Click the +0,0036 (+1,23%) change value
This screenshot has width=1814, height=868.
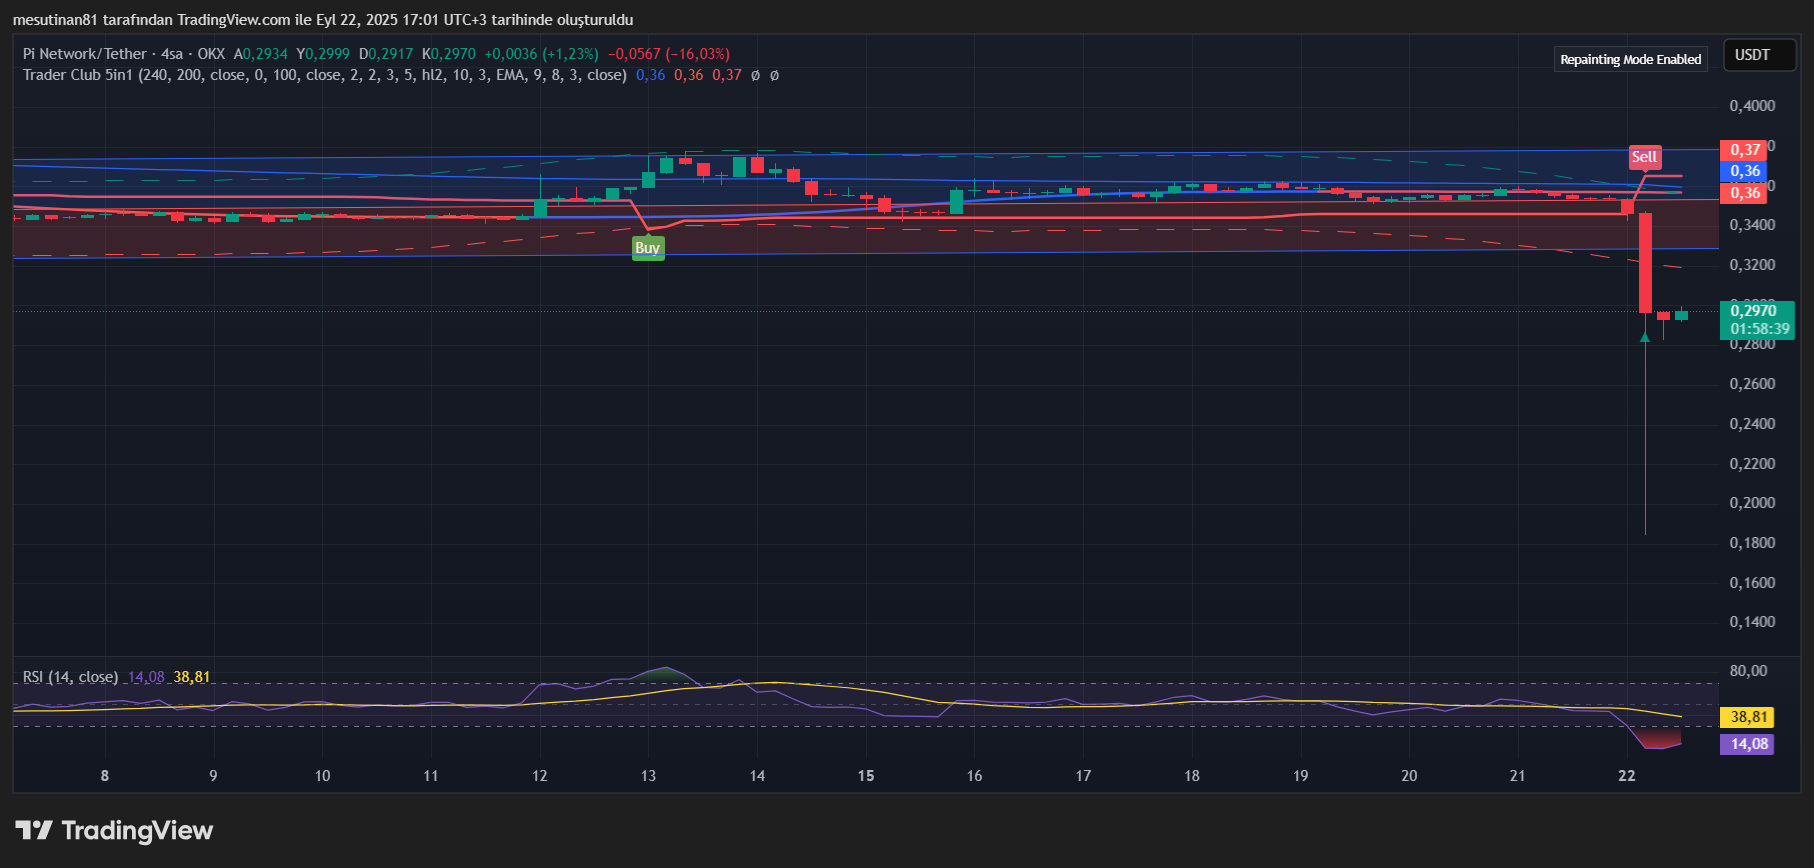click(541, 54)
